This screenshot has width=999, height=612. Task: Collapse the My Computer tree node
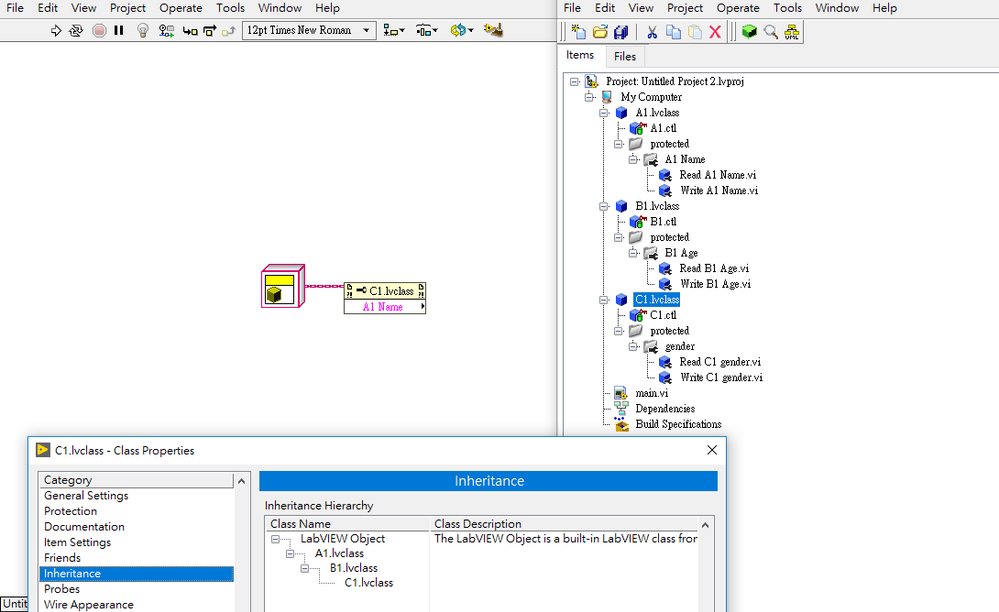coord(589,97)
